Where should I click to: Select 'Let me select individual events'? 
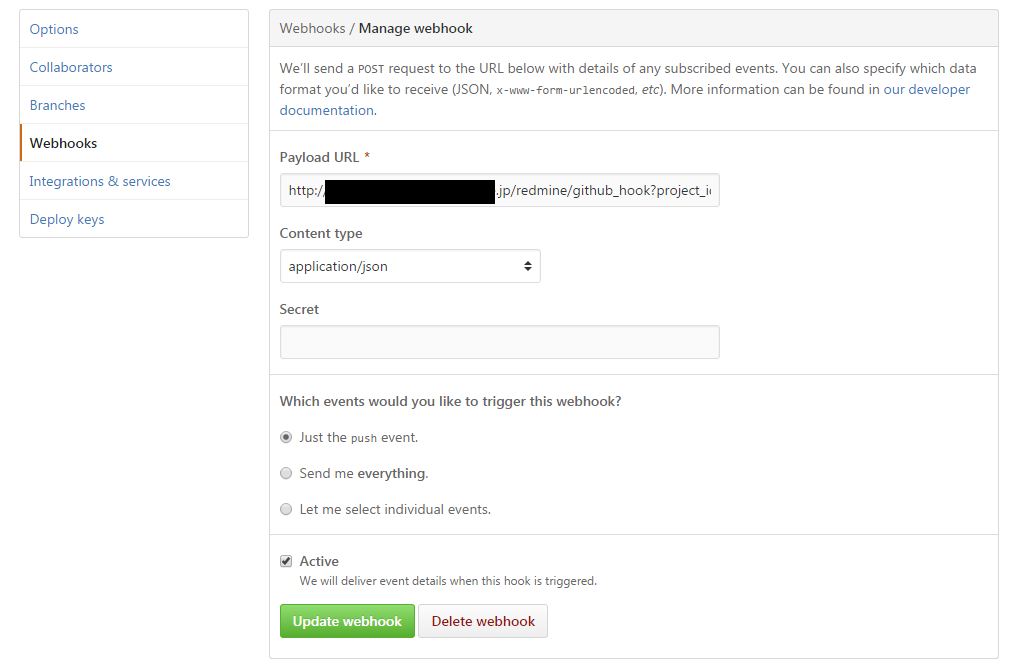(286, 509)
